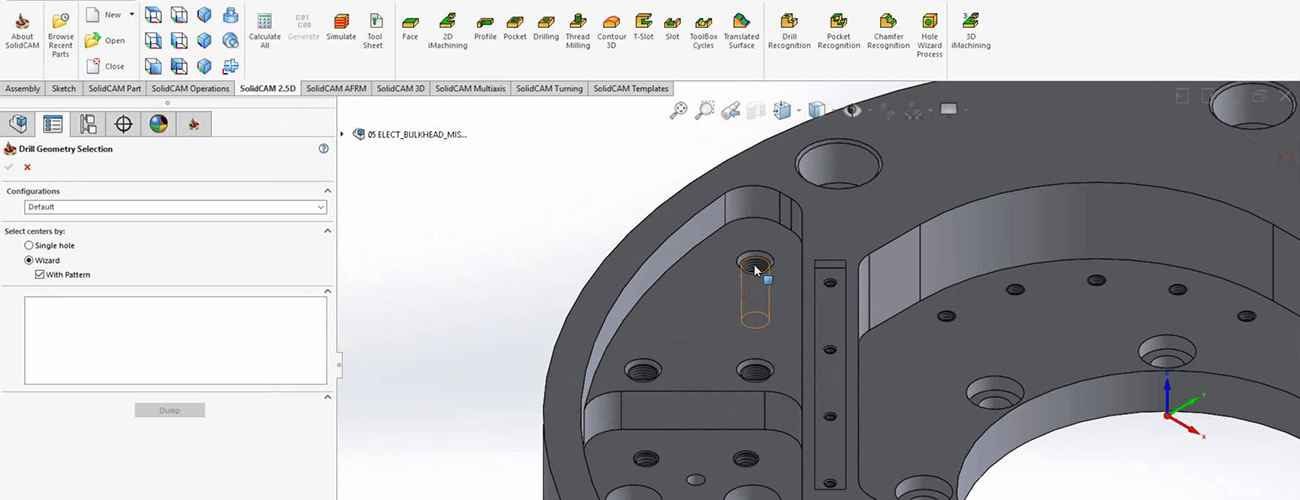Switch to the SolidCAM Multiaxis tab
This screenshot has height=500, width=1300.
coord(471,88)
